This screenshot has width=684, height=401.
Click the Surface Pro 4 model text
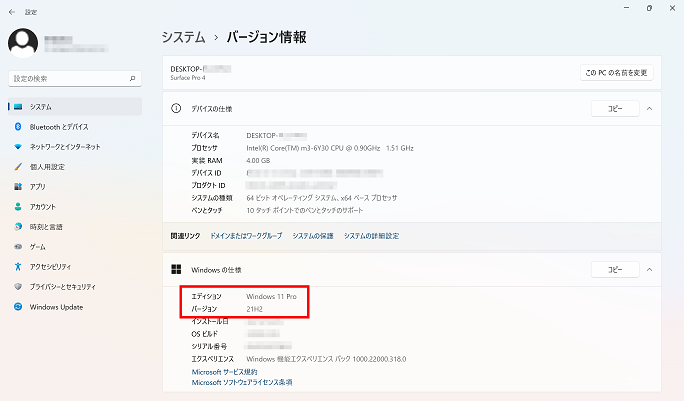pyautogui.click(x=188, y=78)
